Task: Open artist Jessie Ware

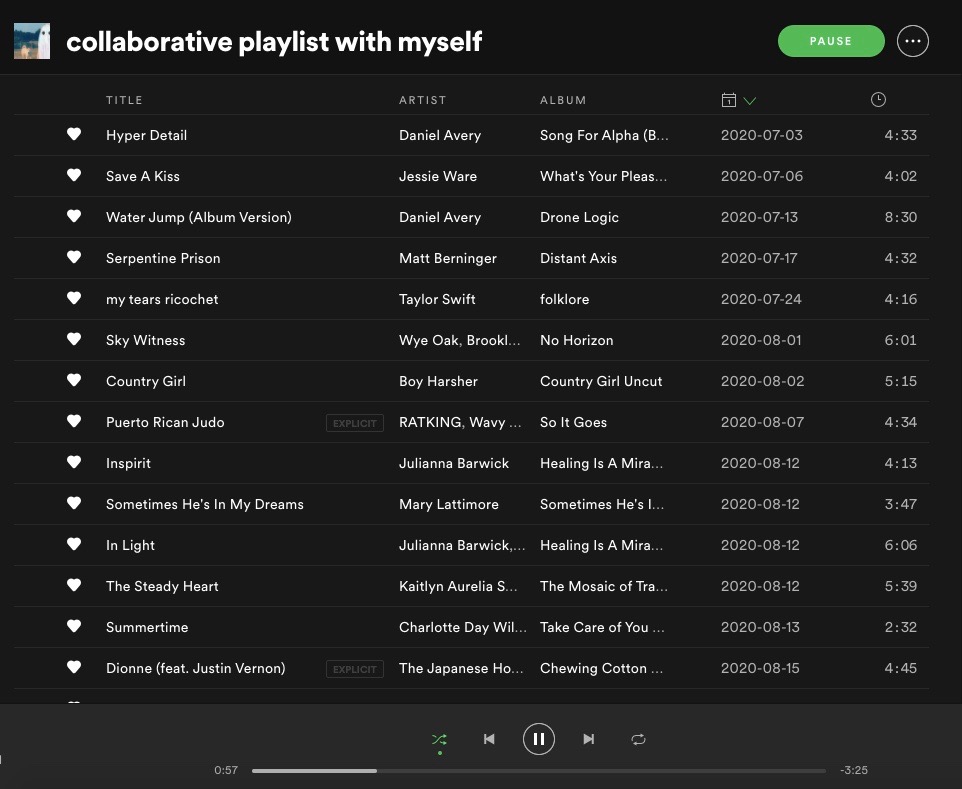Action: [438, 176]
